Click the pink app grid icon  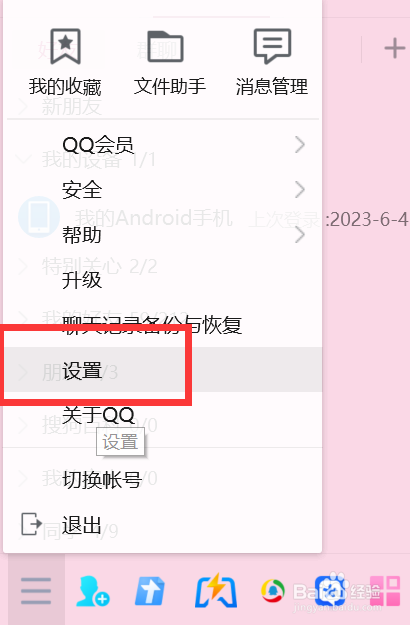pos(384,591)
